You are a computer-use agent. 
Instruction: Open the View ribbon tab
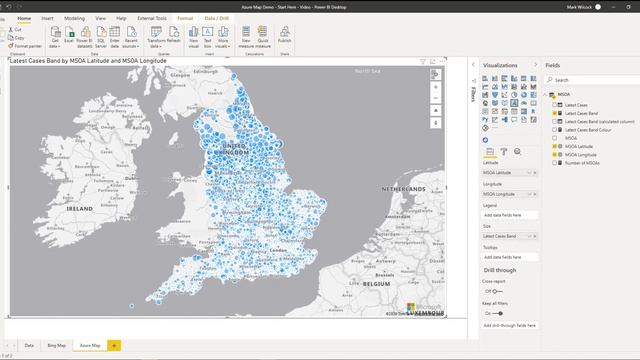pyautogui.click(x=100, y=18)
